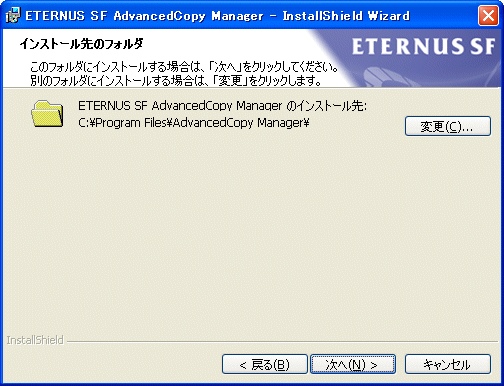Click the ETERNUS SF AdvancedCopy Manager のインストール先: label

(x=222, y=106)
